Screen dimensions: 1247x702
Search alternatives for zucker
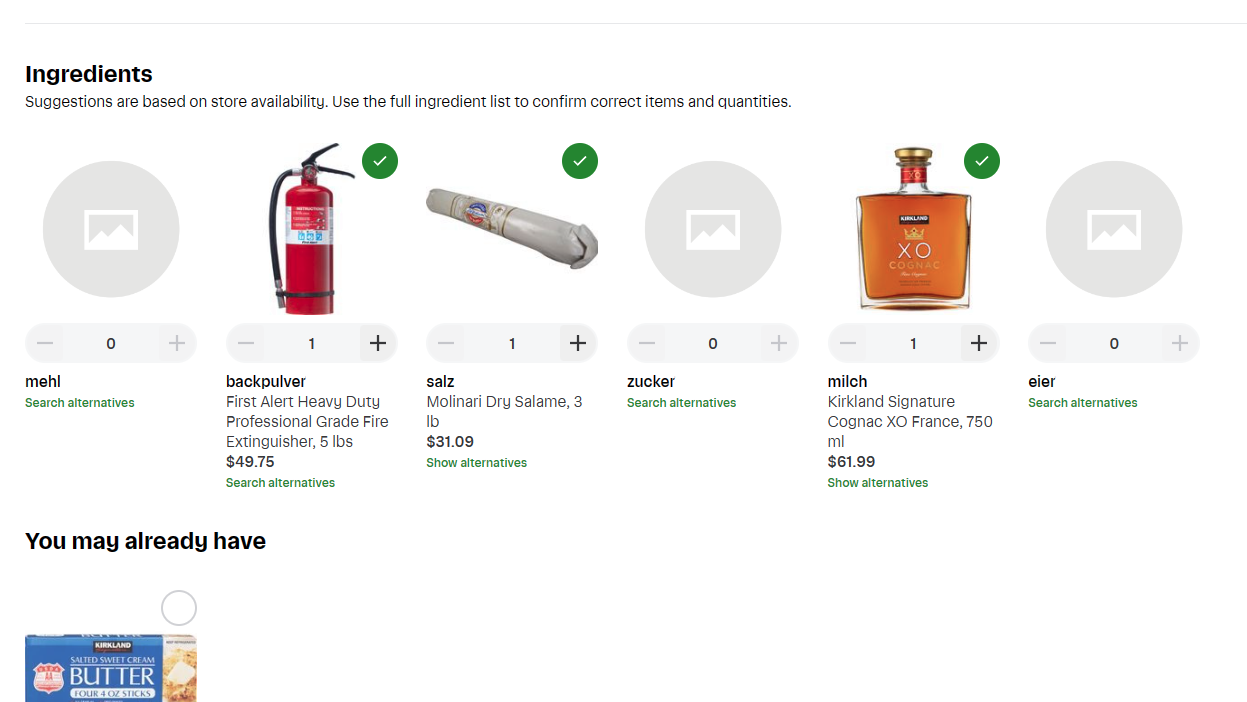681,403
